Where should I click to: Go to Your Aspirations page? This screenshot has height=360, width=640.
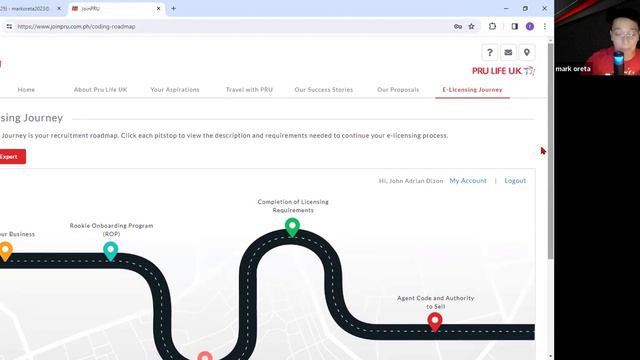click(175, 90)
